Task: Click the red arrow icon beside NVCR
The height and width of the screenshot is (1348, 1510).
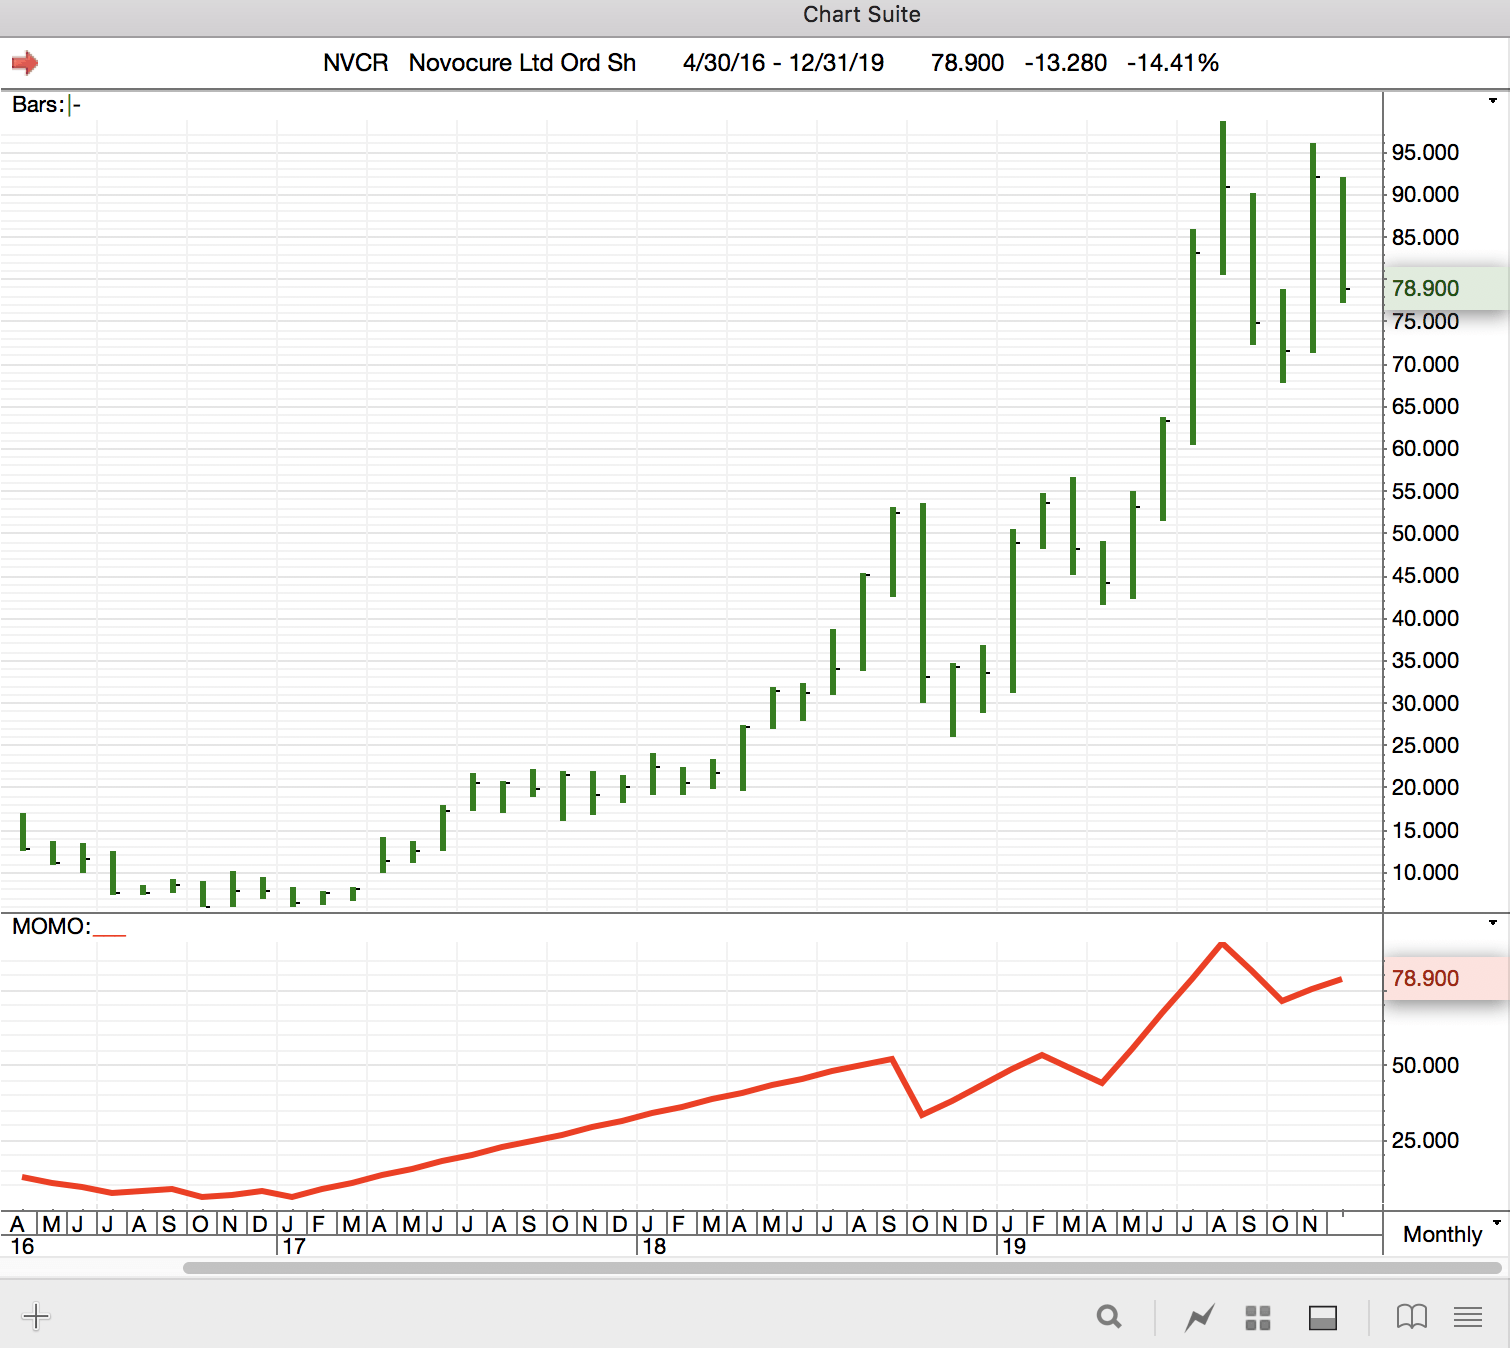Action: 25,63
